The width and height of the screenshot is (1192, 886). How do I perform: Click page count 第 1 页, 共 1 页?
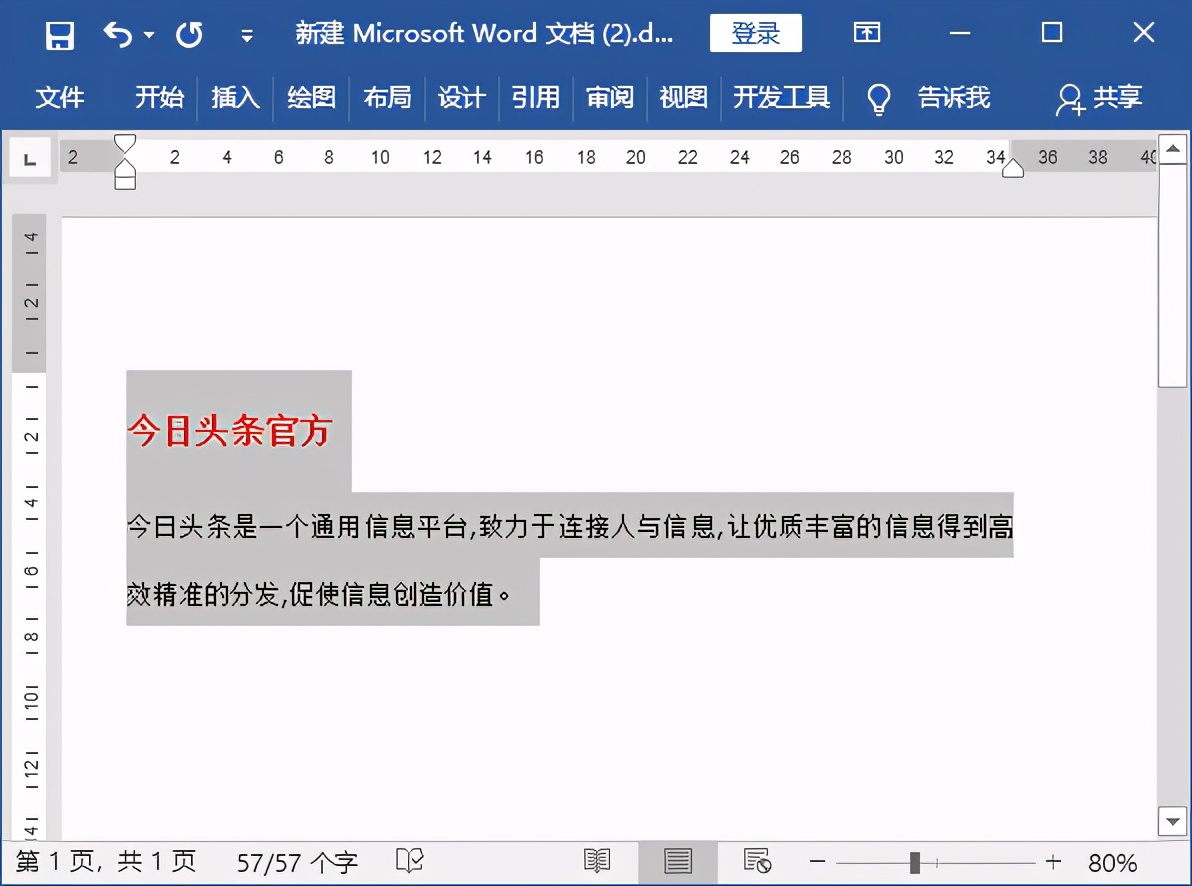click(x=106, y=862)
